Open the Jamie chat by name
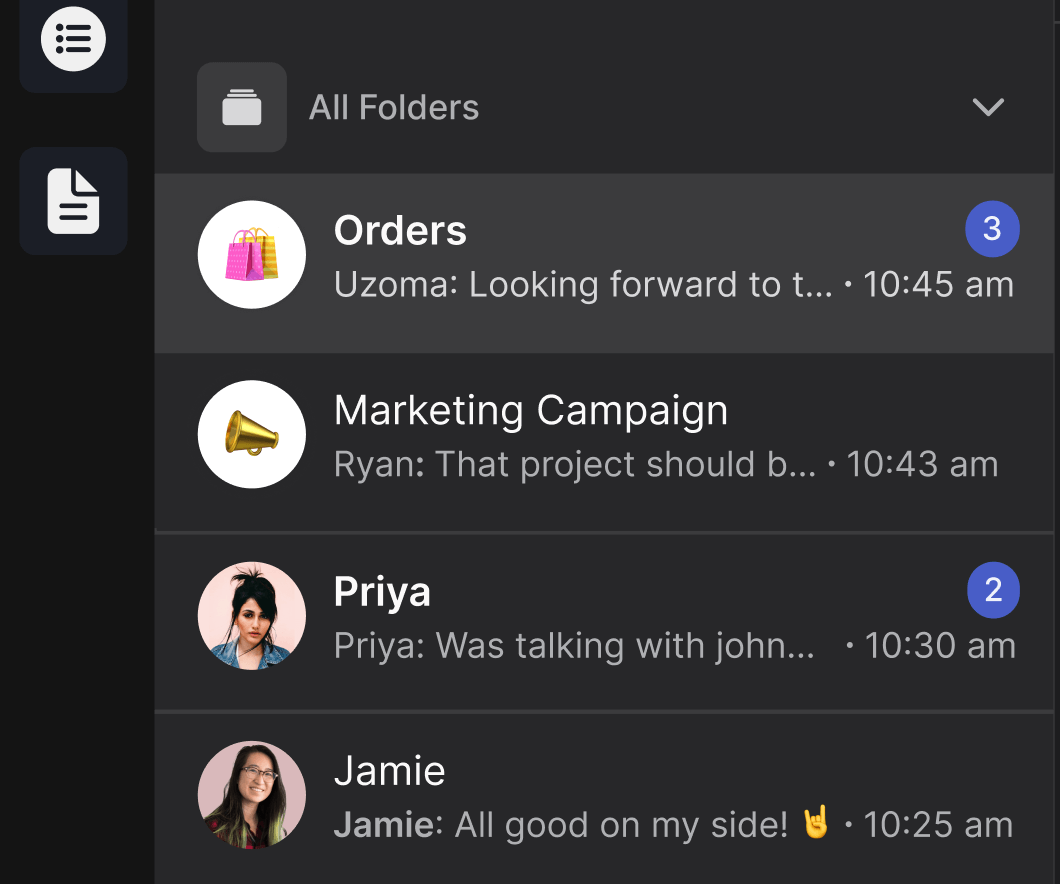The width and height of the screenshot is (1060, 884). [x=389, y=771]
